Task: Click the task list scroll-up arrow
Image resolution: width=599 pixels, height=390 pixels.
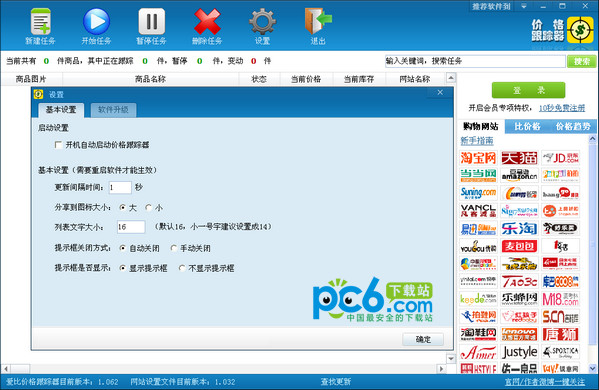Action: [x=451, y=78]
